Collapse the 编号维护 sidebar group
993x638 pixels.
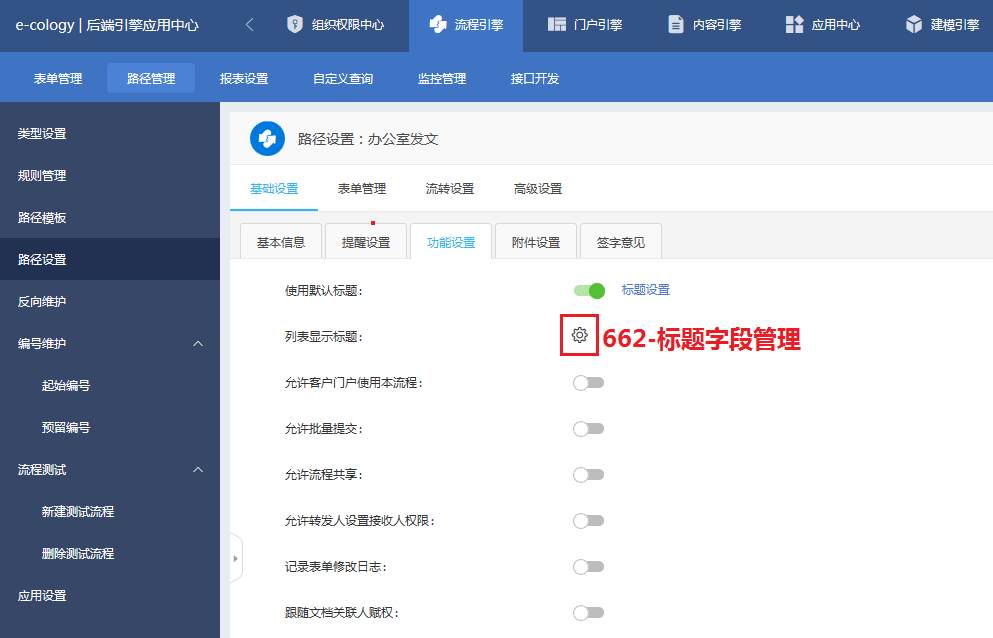coord(197,344)
